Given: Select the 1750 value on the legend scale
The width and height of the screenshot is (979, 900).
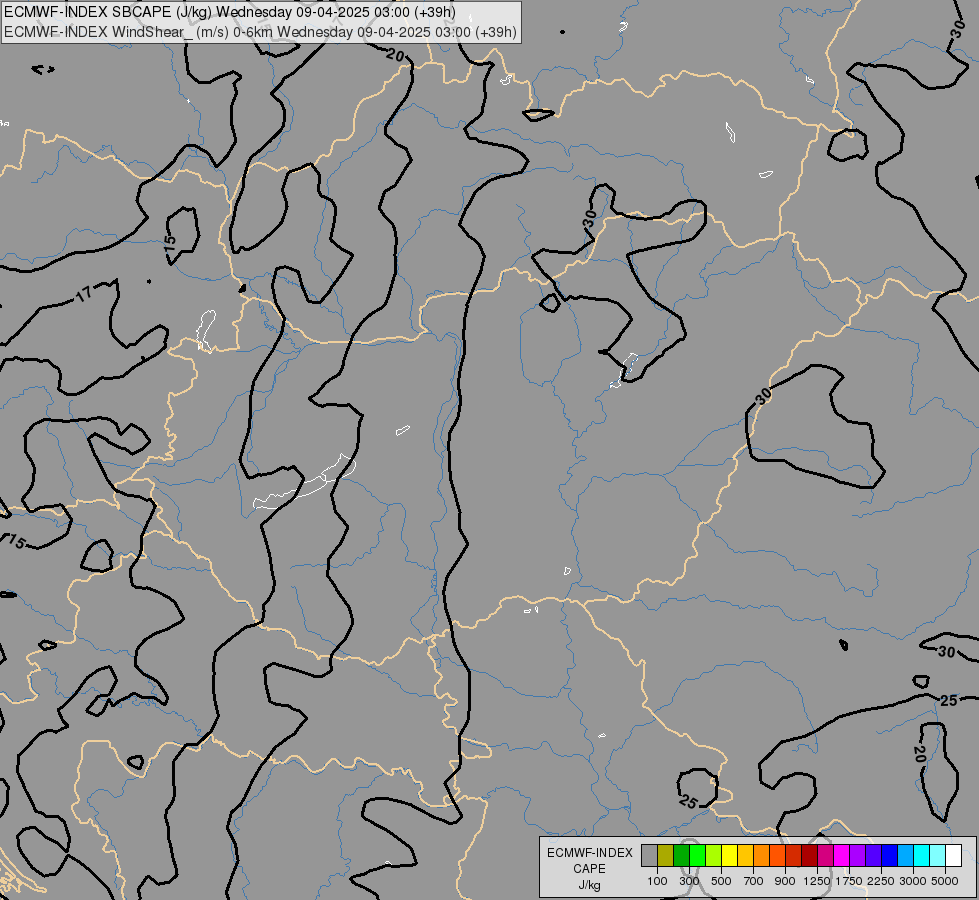Looking at the screenshot, I should tap(849, 881).
